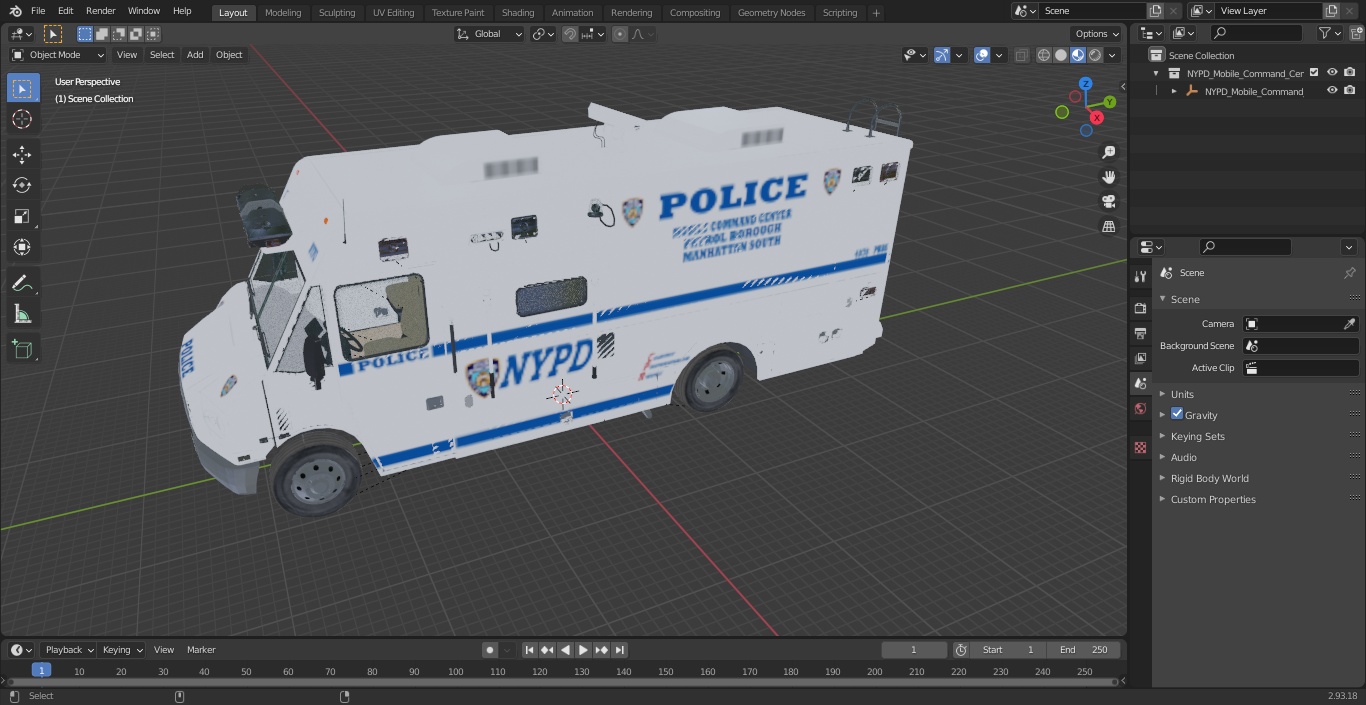The height and width of the screenshot is (705, 1366).
Task: Switch to rendered viewport shading
Action: pyautogui.click(x=1095, y=55)
